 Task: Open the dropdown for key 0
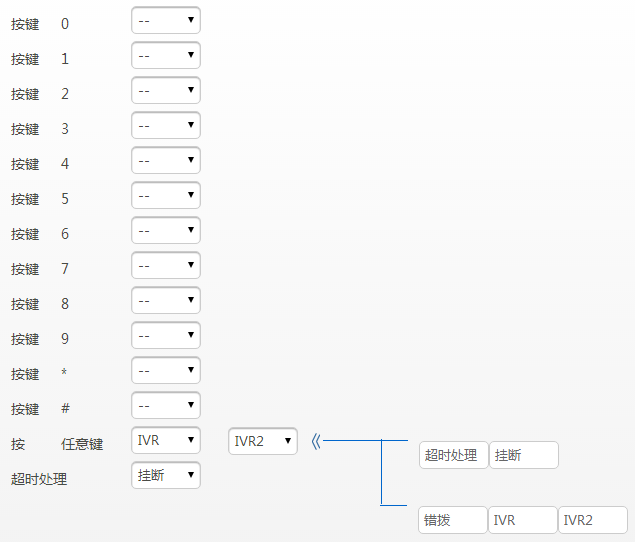pos(166,21)
